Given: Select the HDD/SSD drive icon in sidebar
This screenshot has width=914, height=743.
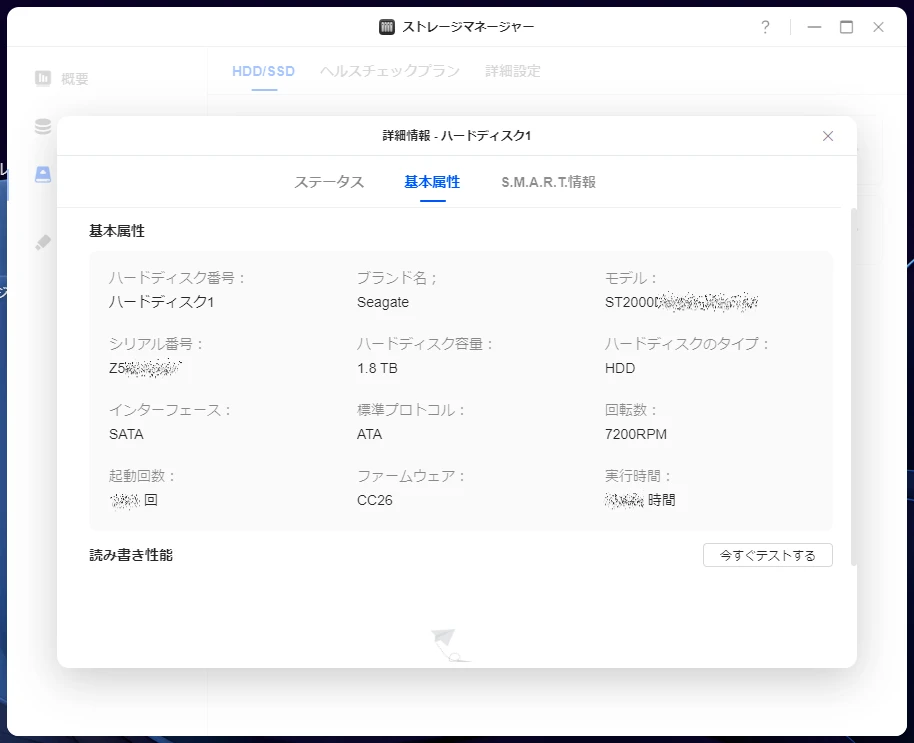Looking at the screenshot, I should click(x=42, y=174).
